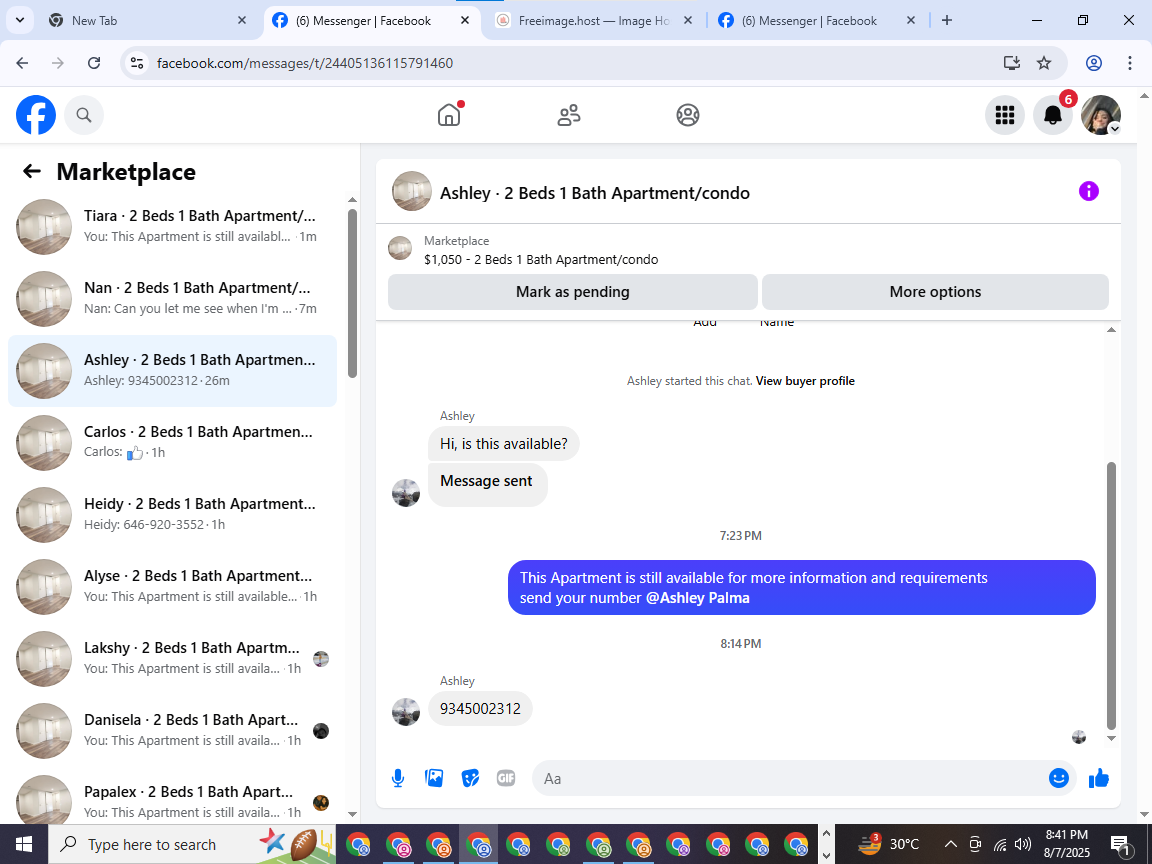
Task: Click the conversation list scrollbar
Action: click(x=352, y=294)
